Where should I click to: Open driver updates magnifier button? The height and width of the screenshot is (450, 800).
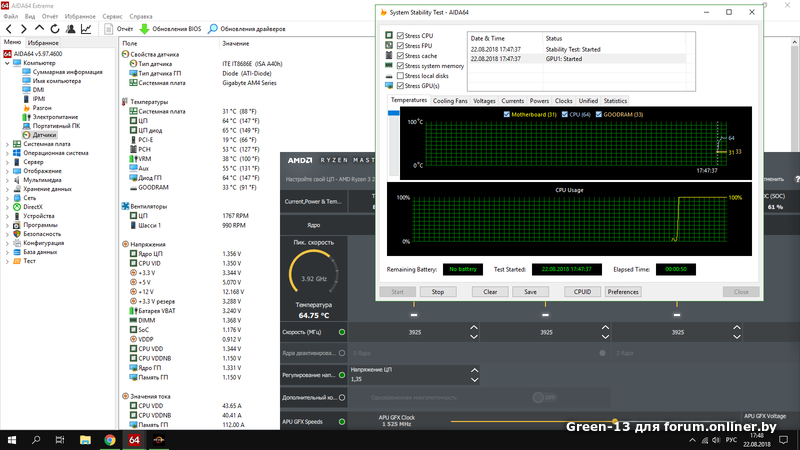coord(213,29)
